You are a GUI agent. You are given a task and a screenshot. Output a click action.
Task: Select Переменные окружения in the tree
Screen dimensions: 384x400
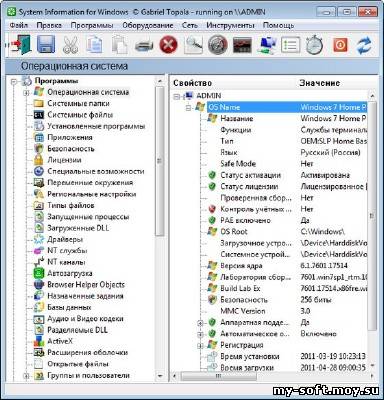pos(90,183)
